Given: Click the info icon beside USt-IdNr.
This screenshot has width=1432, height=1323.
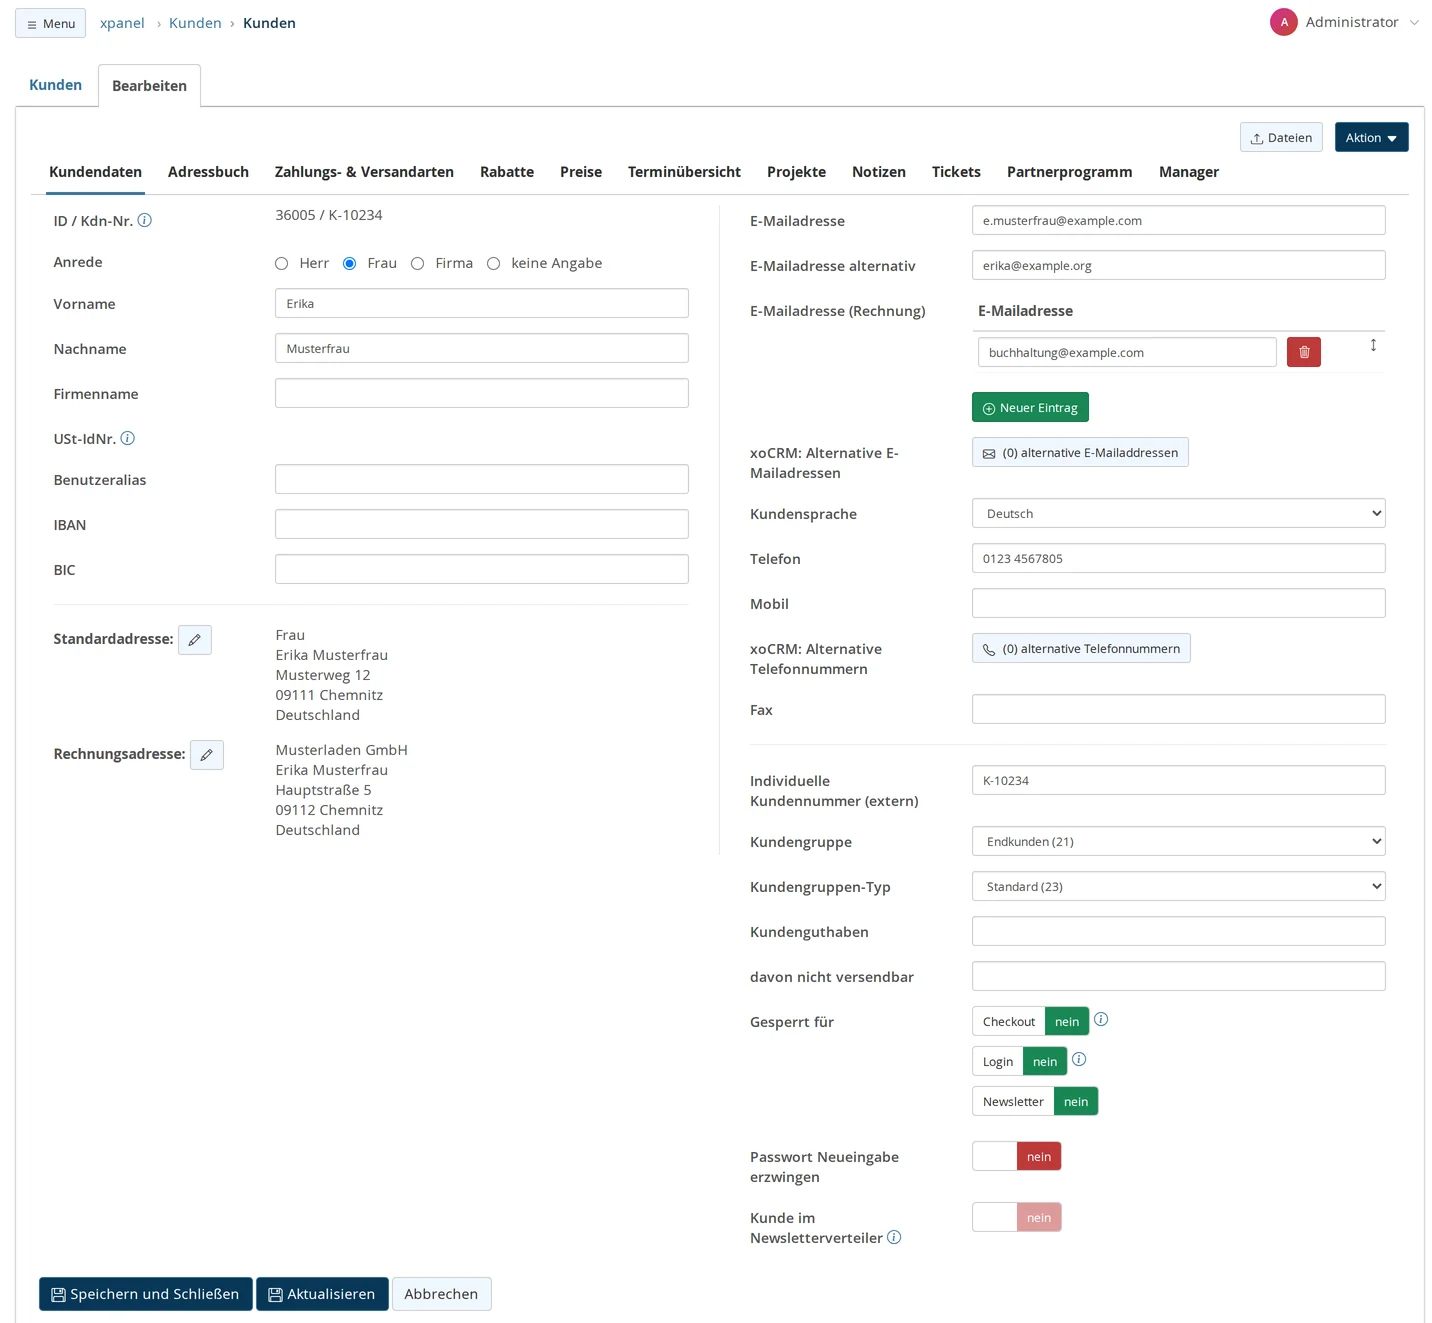Looking at the screenshot, I should [x=127, y=438].
